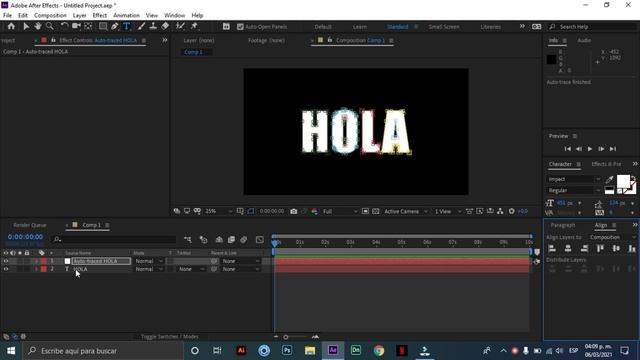
Task: Open the Layer menu
Action: (x=79, y=16)
